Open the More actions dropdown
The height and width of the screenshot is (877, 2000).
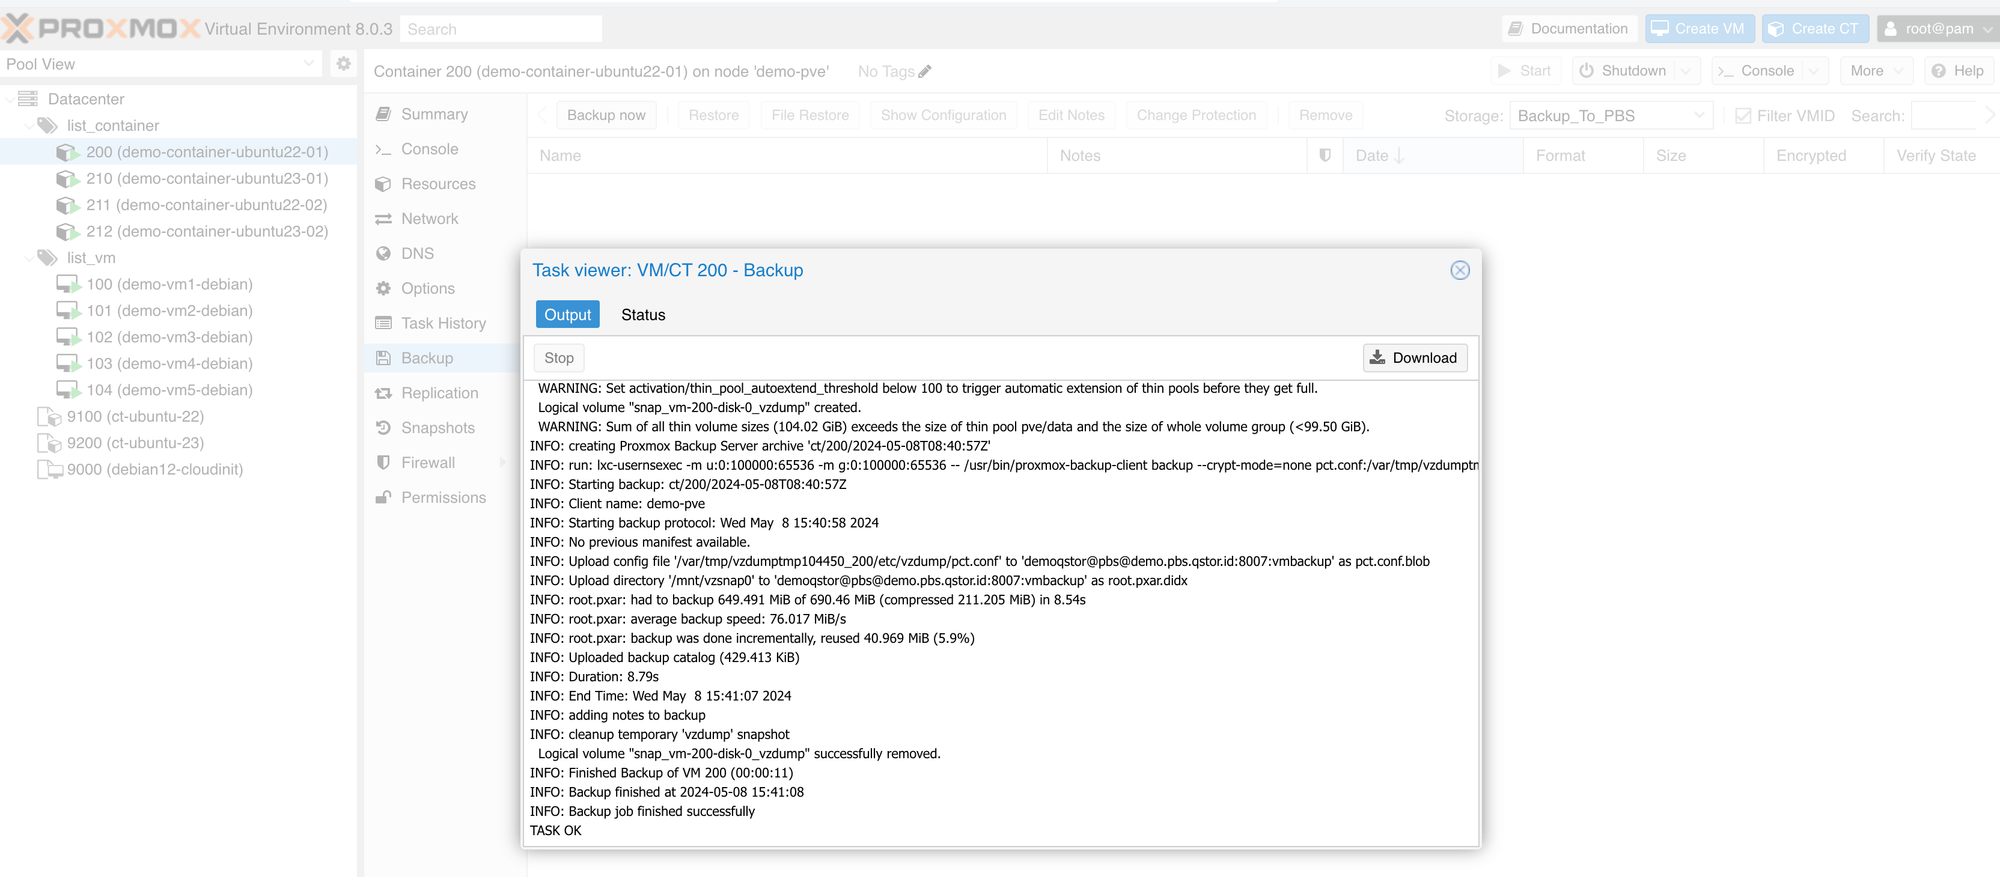pyautogui.click(x=1876, y=71)
